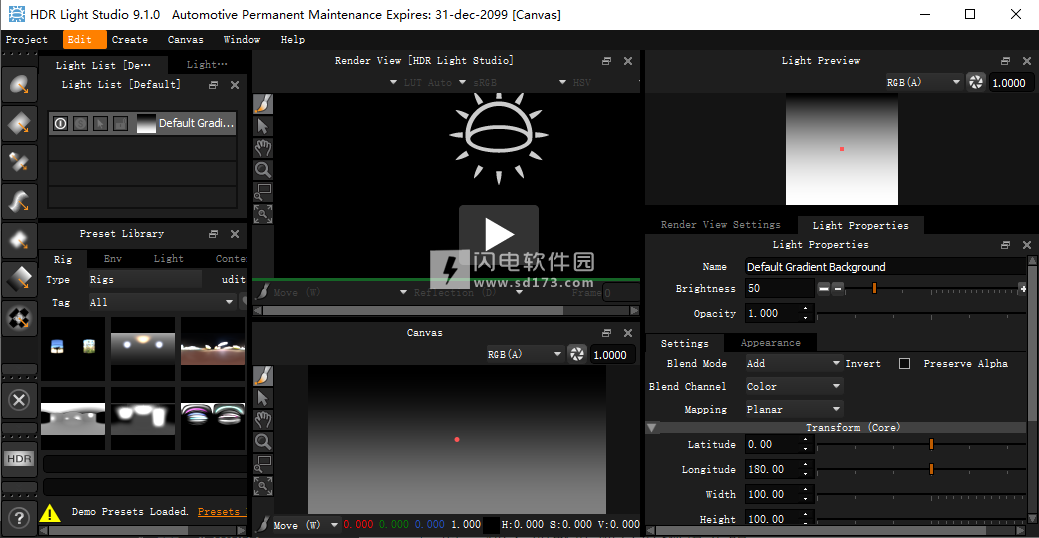Choose the zoom magnifier tool in Canvas panel
The width and height of the screenshot is (1039, 538).
click(263, 442)
